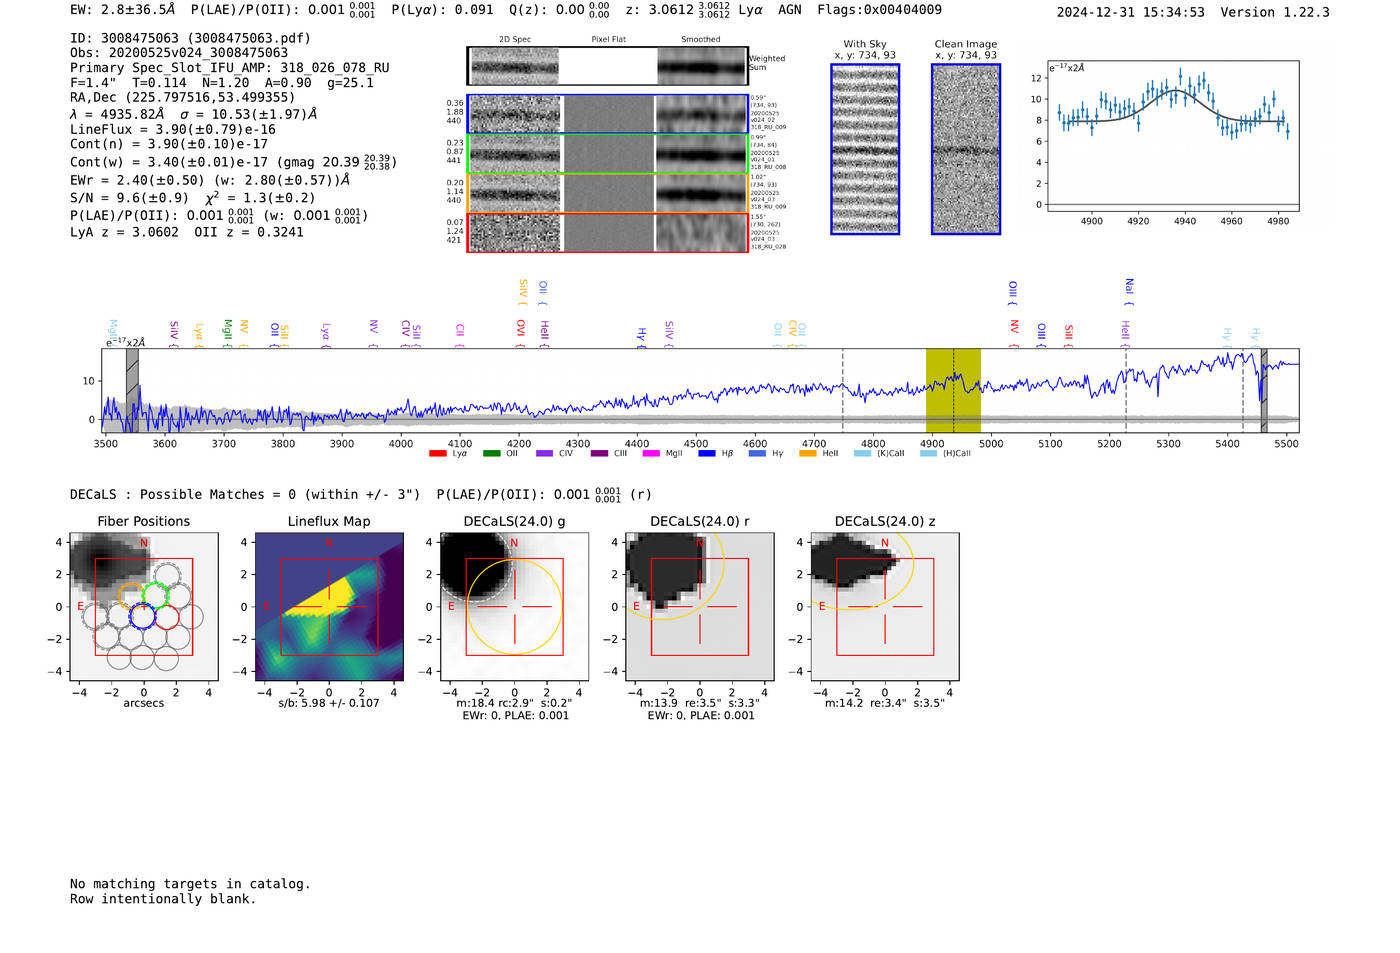Click the yellow highlighted band in the spectrum

(953, 390)
